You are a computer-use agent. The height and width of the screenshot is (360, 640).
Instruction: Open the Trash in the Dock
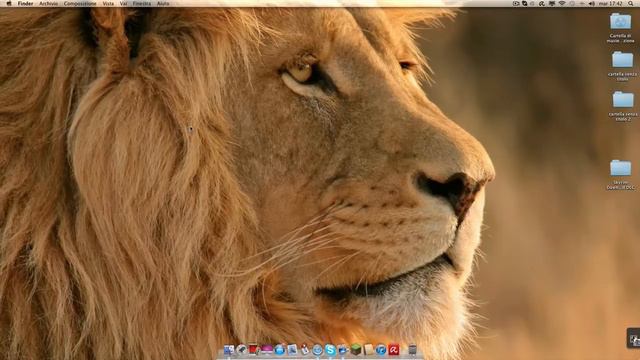coord(412,350)
